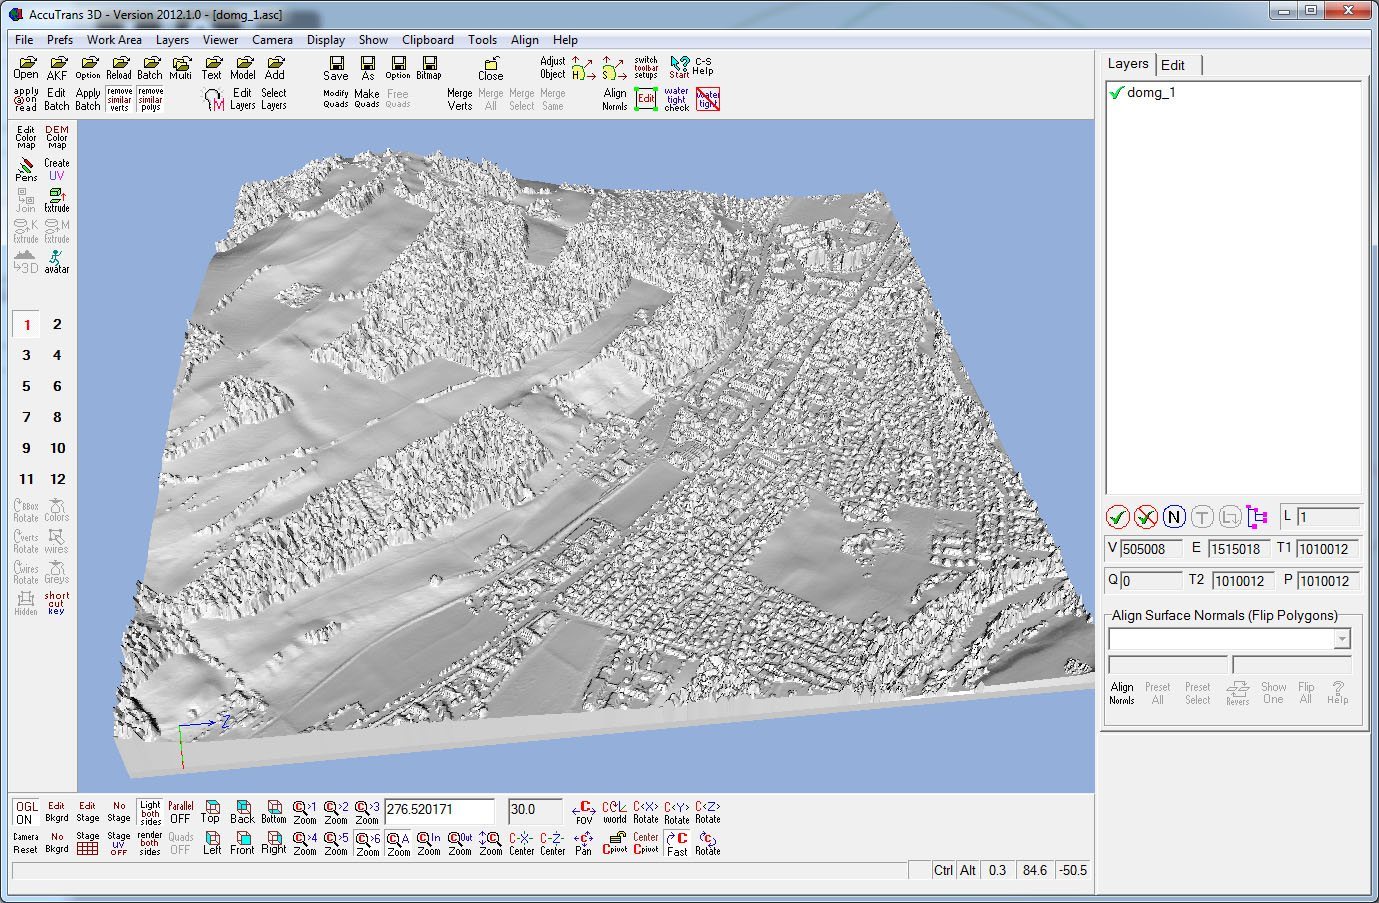This screenshot has height=903, width=1379.
Task: Click the Extrude tool icon
Action: [57, 200]
